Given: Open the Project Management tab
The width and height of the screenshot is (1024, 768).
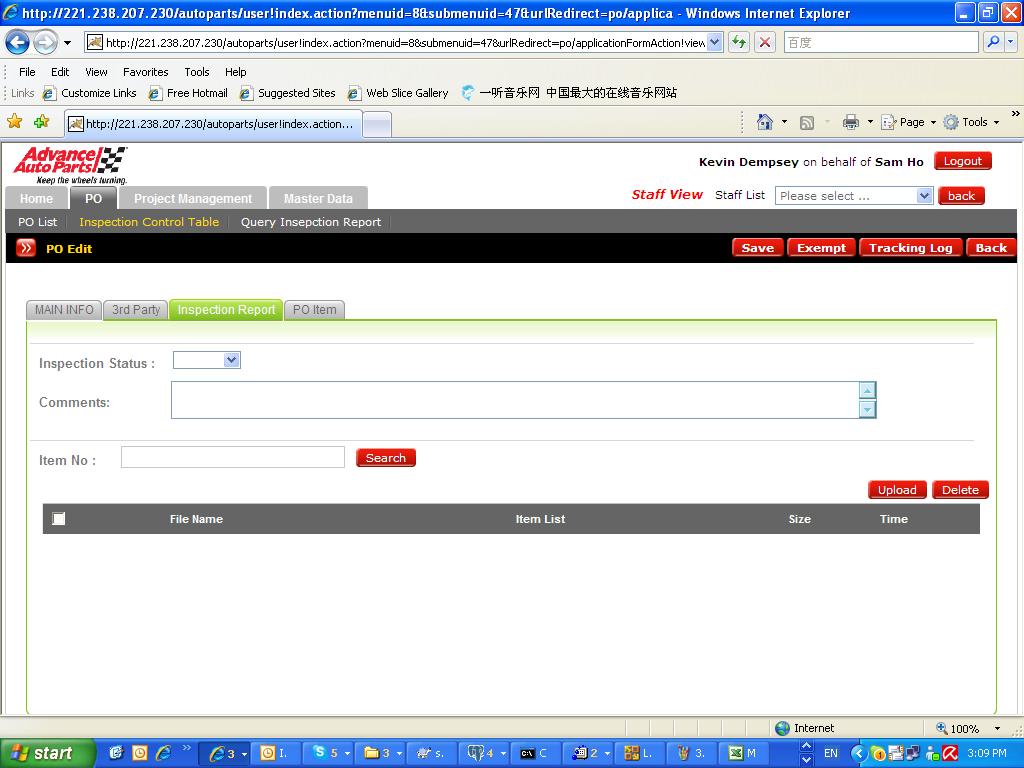Looking at the screenshot, I should point(193,198).
